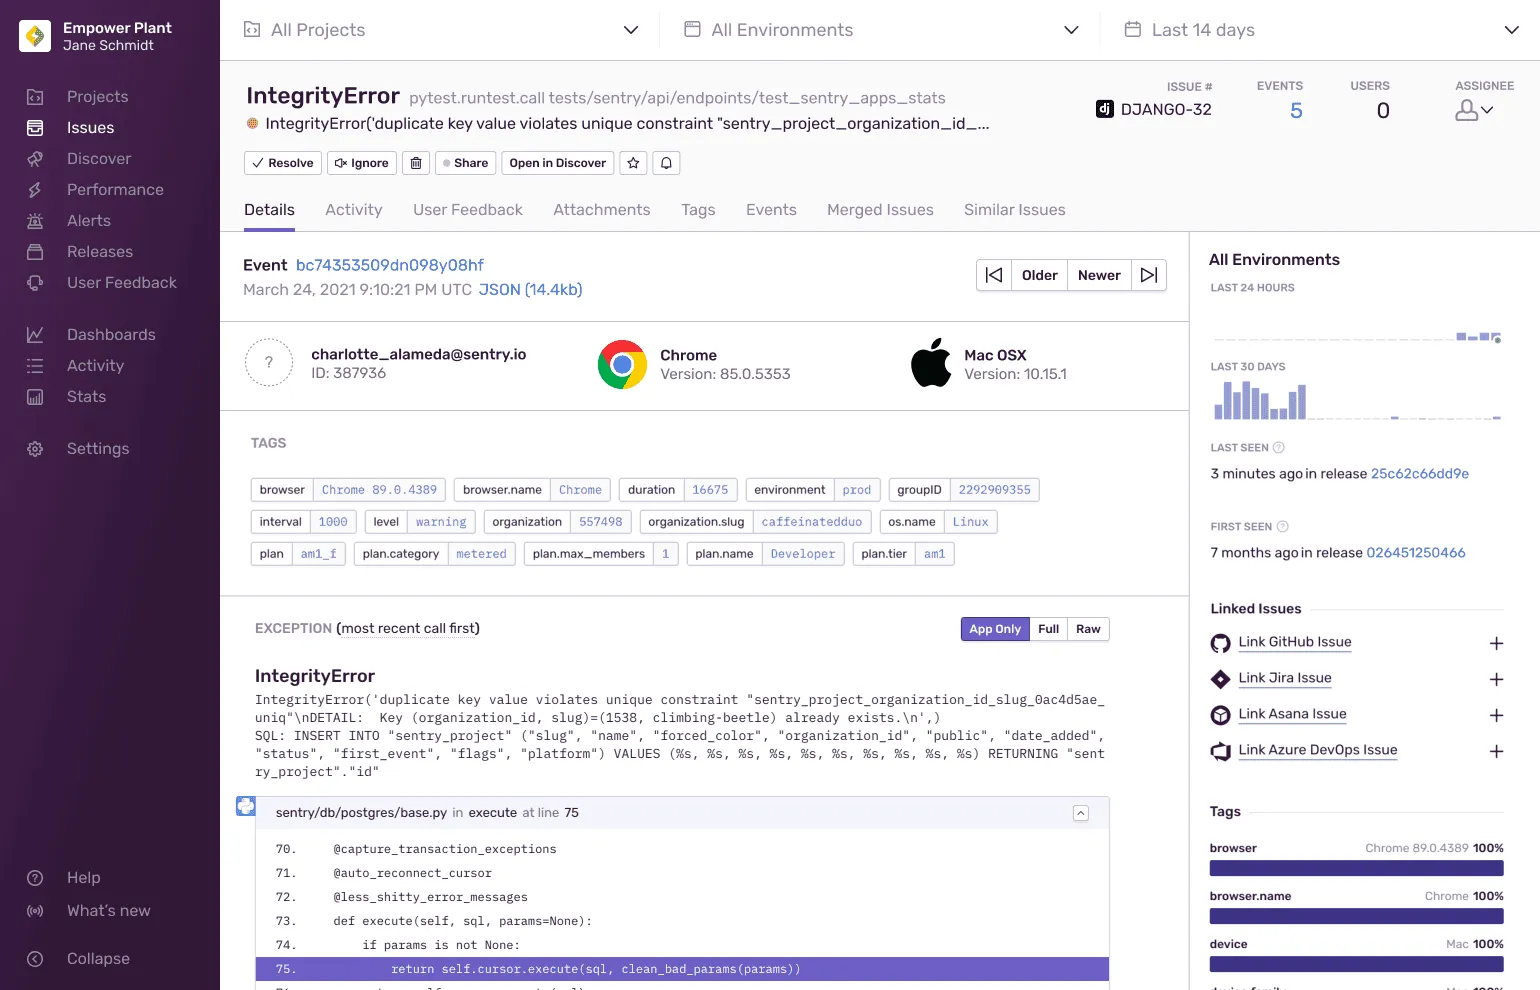1540x990 pixels.
Task: Open the Assignee dropdown
Action: [x=1474, y=111]
